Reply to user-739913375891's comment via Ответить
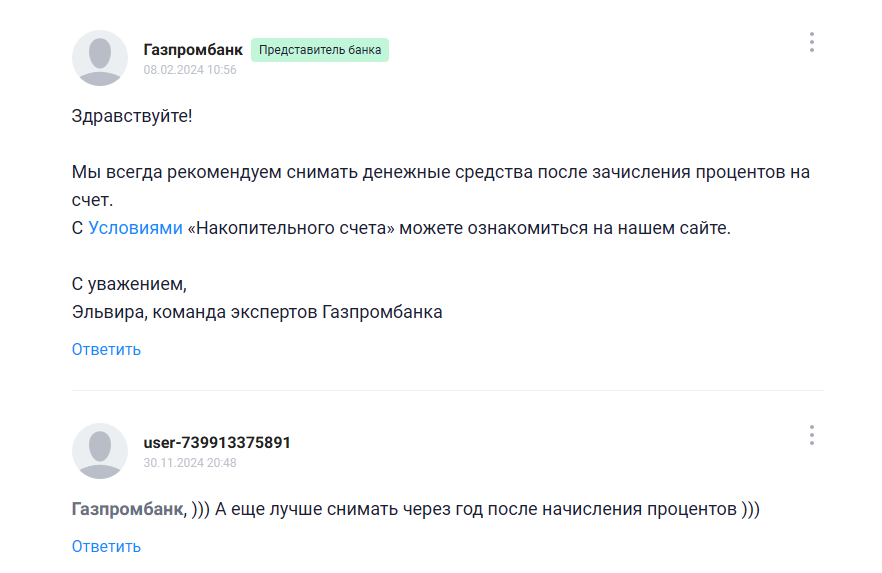Screen dimensions: 882x573 pos(106,546)
